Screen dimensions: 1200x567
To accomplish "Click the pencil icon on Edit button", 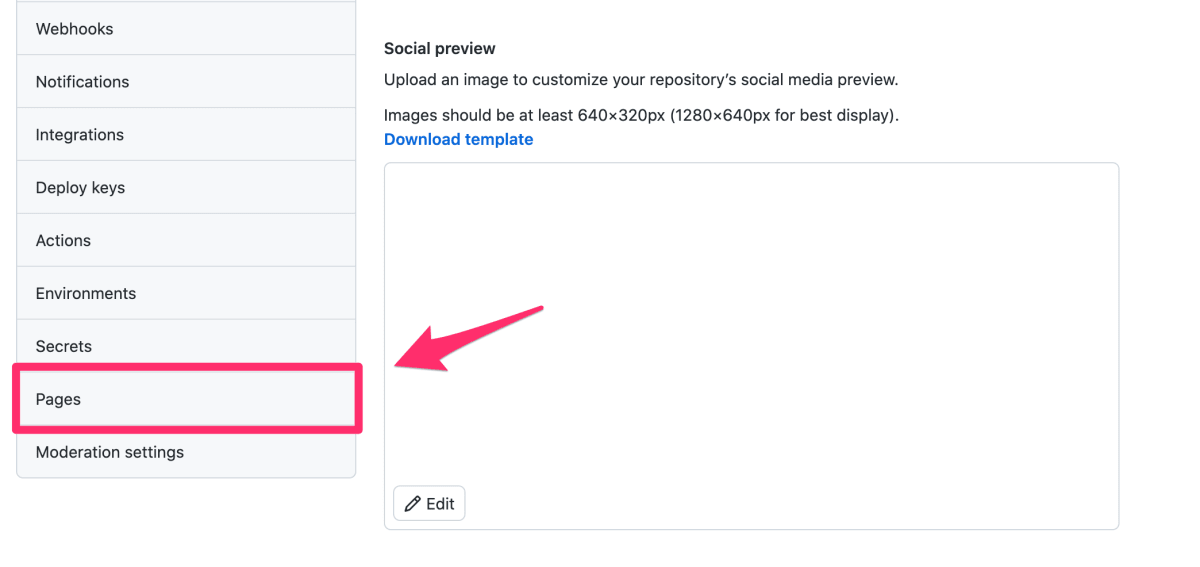I will [x=412, y=504].
